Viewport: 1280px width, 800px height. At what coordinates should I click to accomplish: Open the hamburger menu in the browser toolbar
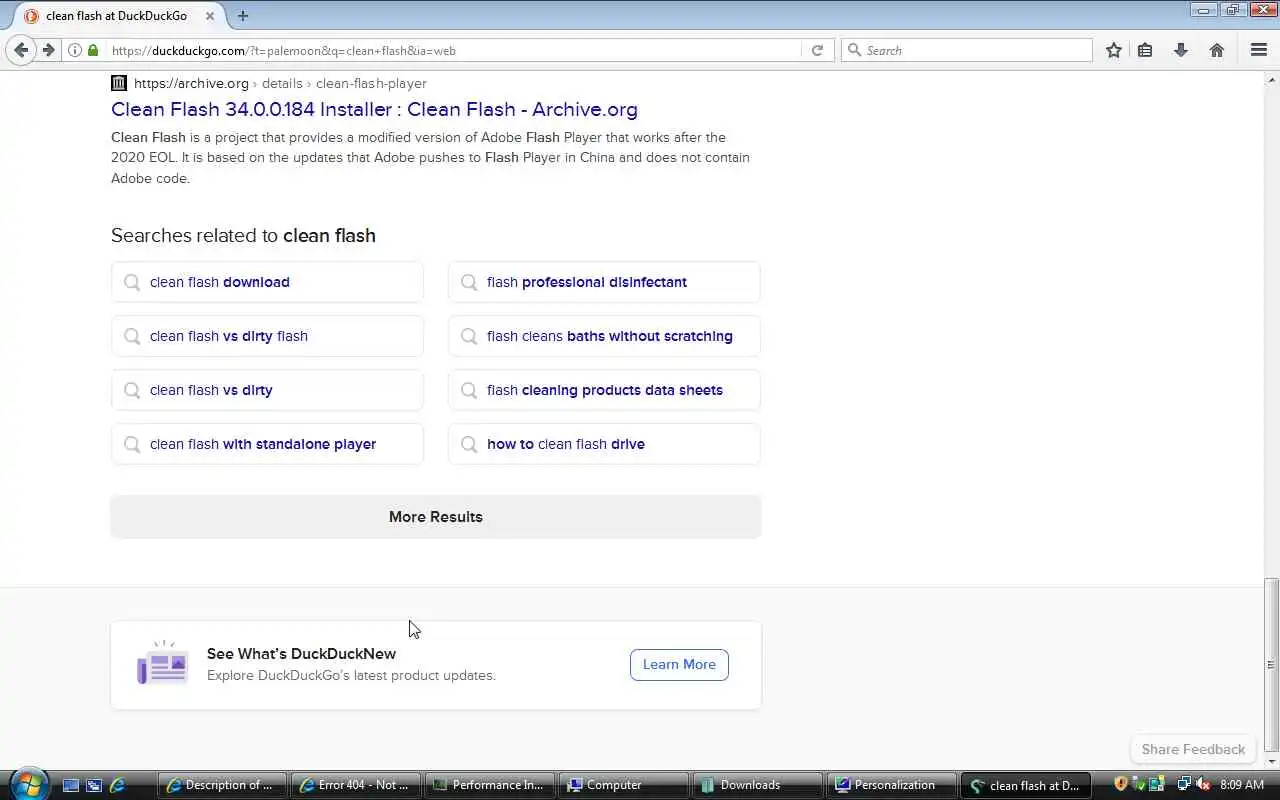pyautogui.click(x=1259, y=50)
